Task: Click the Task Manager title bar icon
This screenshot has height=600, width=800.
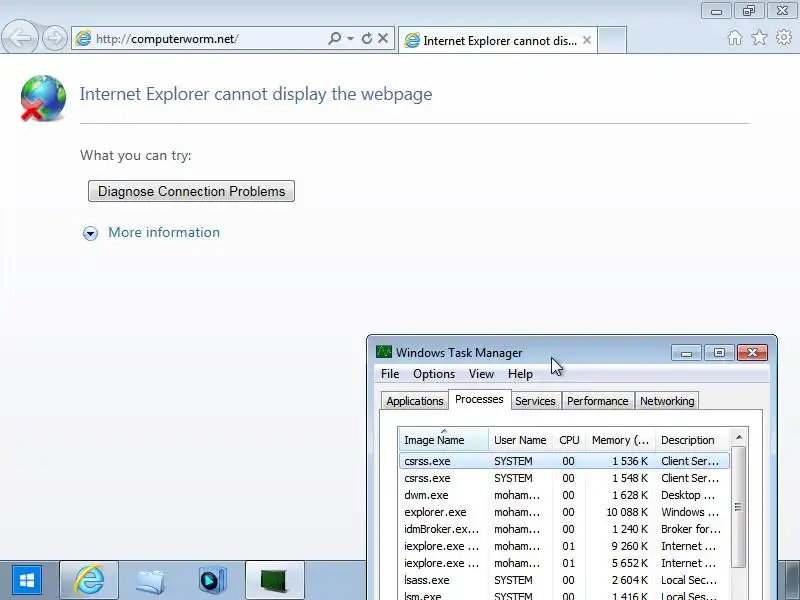Action: pyautogui.click(x=384, y=352)
